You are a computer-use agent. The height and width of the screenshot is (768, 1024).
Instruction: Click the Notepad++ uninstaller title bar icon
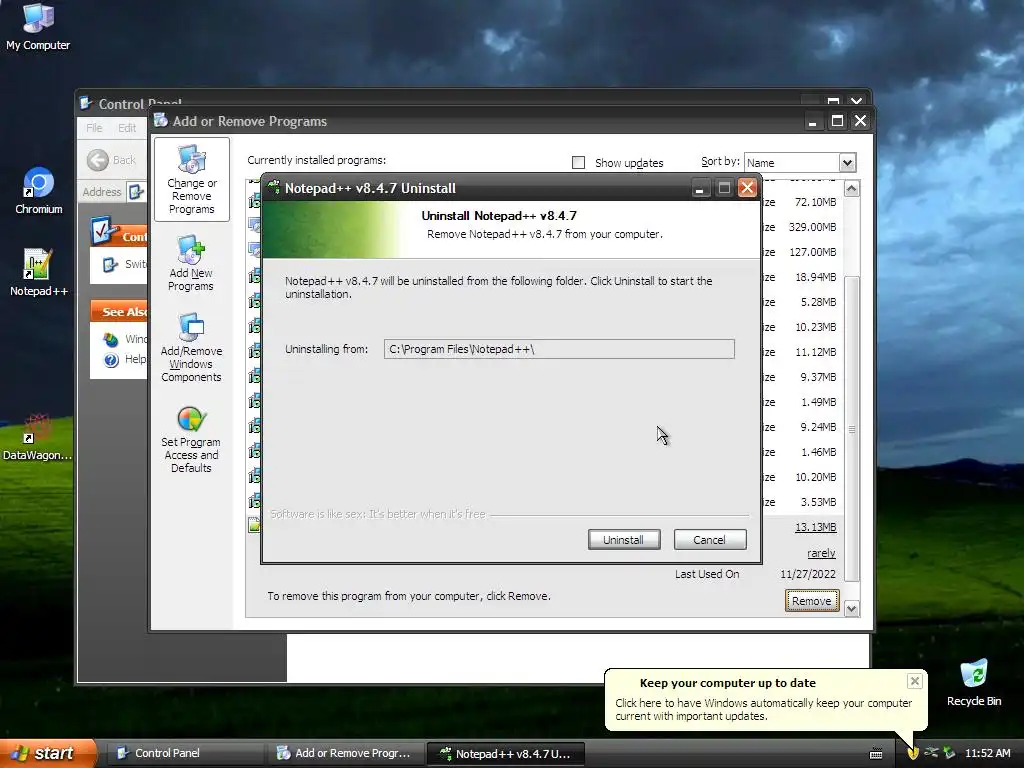click(x=274, y=188)
